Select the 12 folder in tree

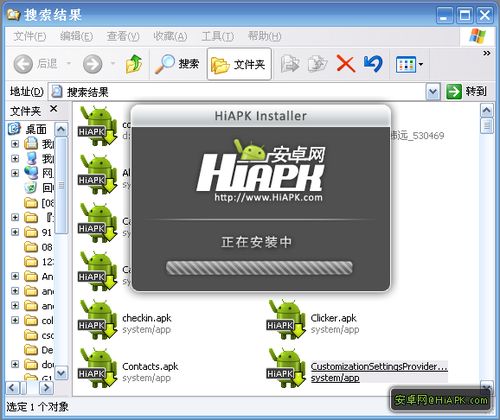click(39, 262)
